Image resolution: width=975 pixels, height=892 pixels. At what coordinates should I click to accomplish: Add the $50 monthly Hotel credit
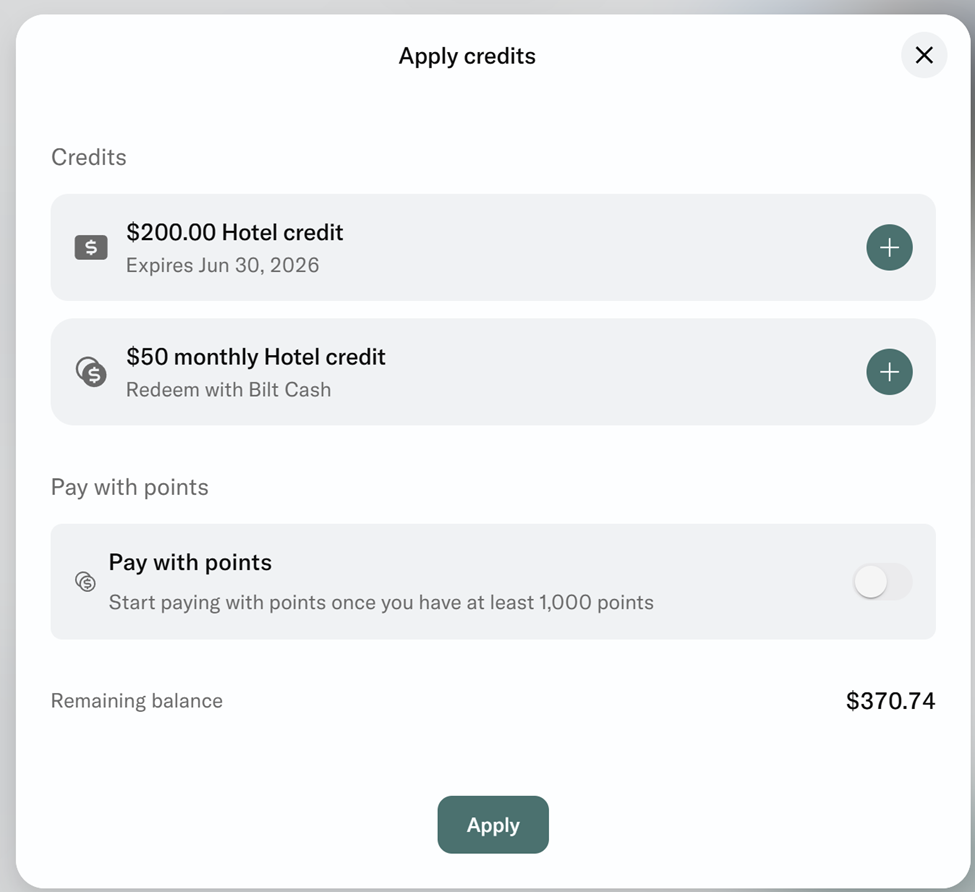tap(889, 372)
